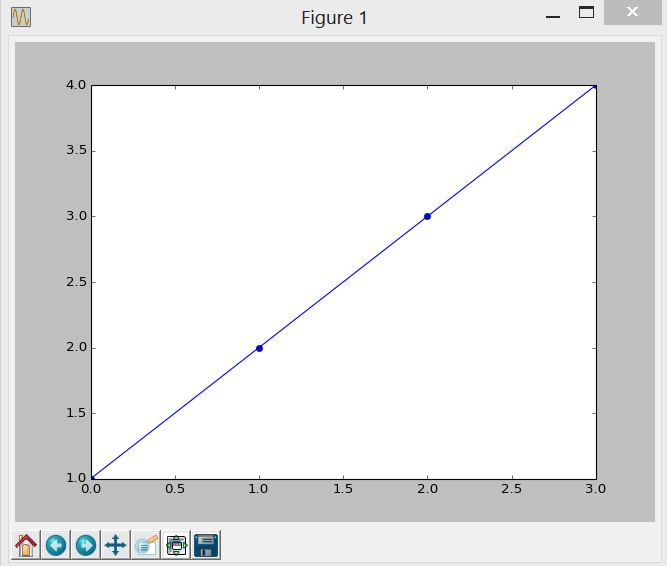Click the 4.0 tick label on the y-axis
Screen dimensions: 667x566
72,85
